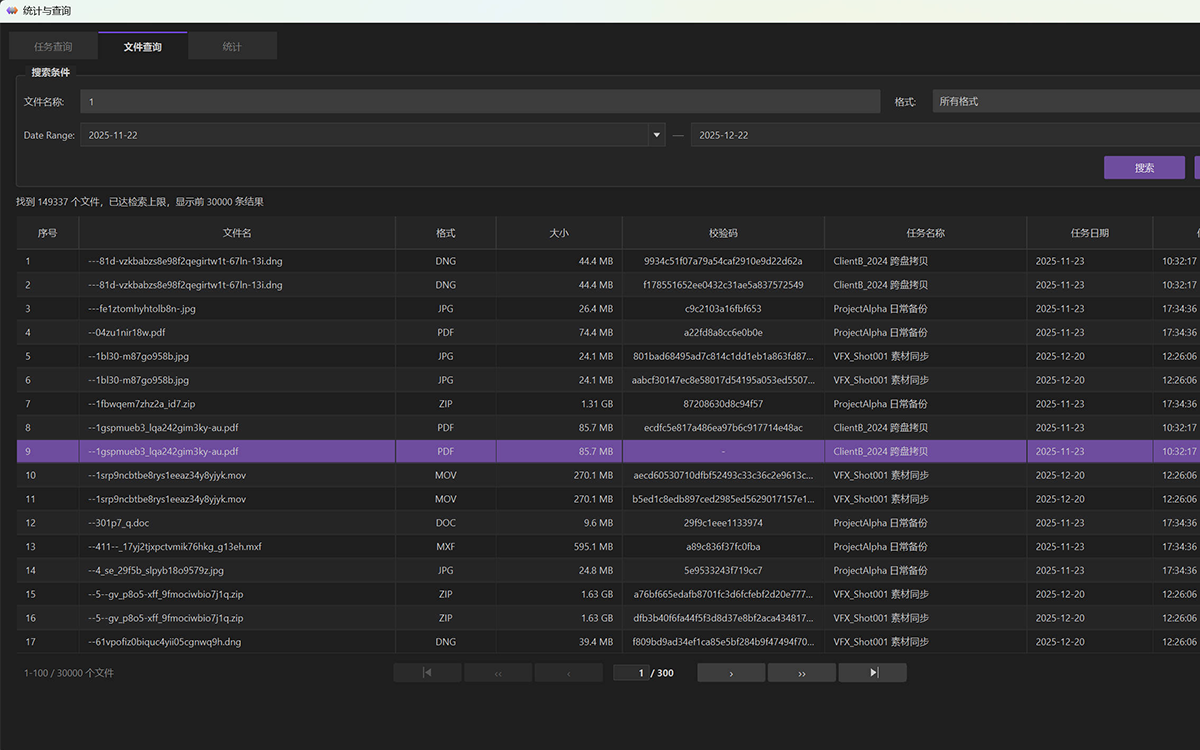Skip forward with double chevron button
1200x750 pixels.
(802, 673)
